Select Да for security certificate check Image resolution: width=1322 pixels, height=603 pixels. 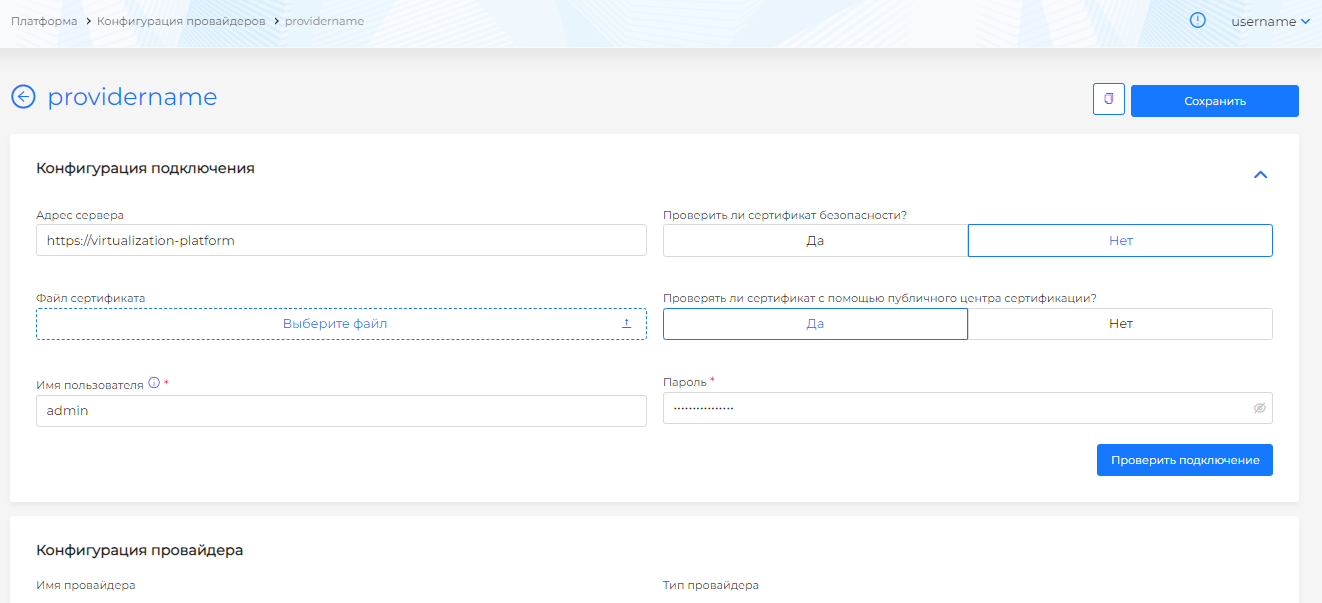click(x=815, y=240)
